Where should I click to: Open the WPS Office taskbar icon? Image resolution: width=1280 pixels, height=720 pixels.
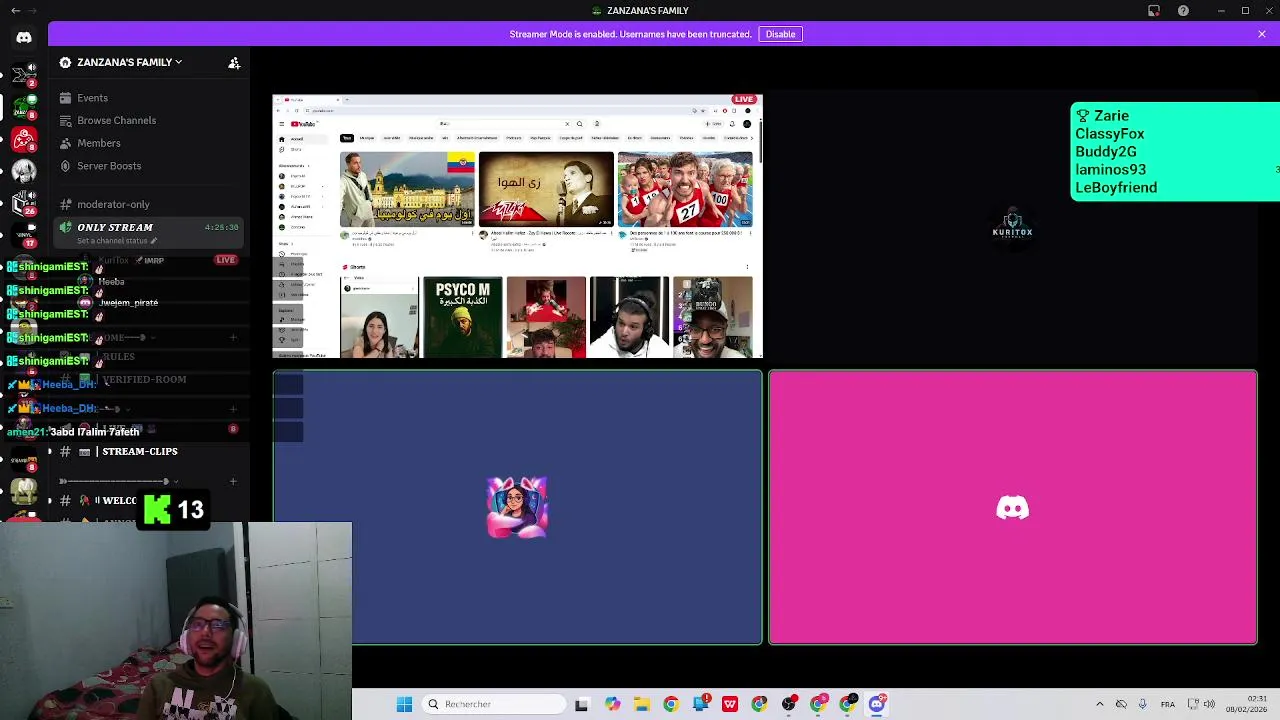730,704
